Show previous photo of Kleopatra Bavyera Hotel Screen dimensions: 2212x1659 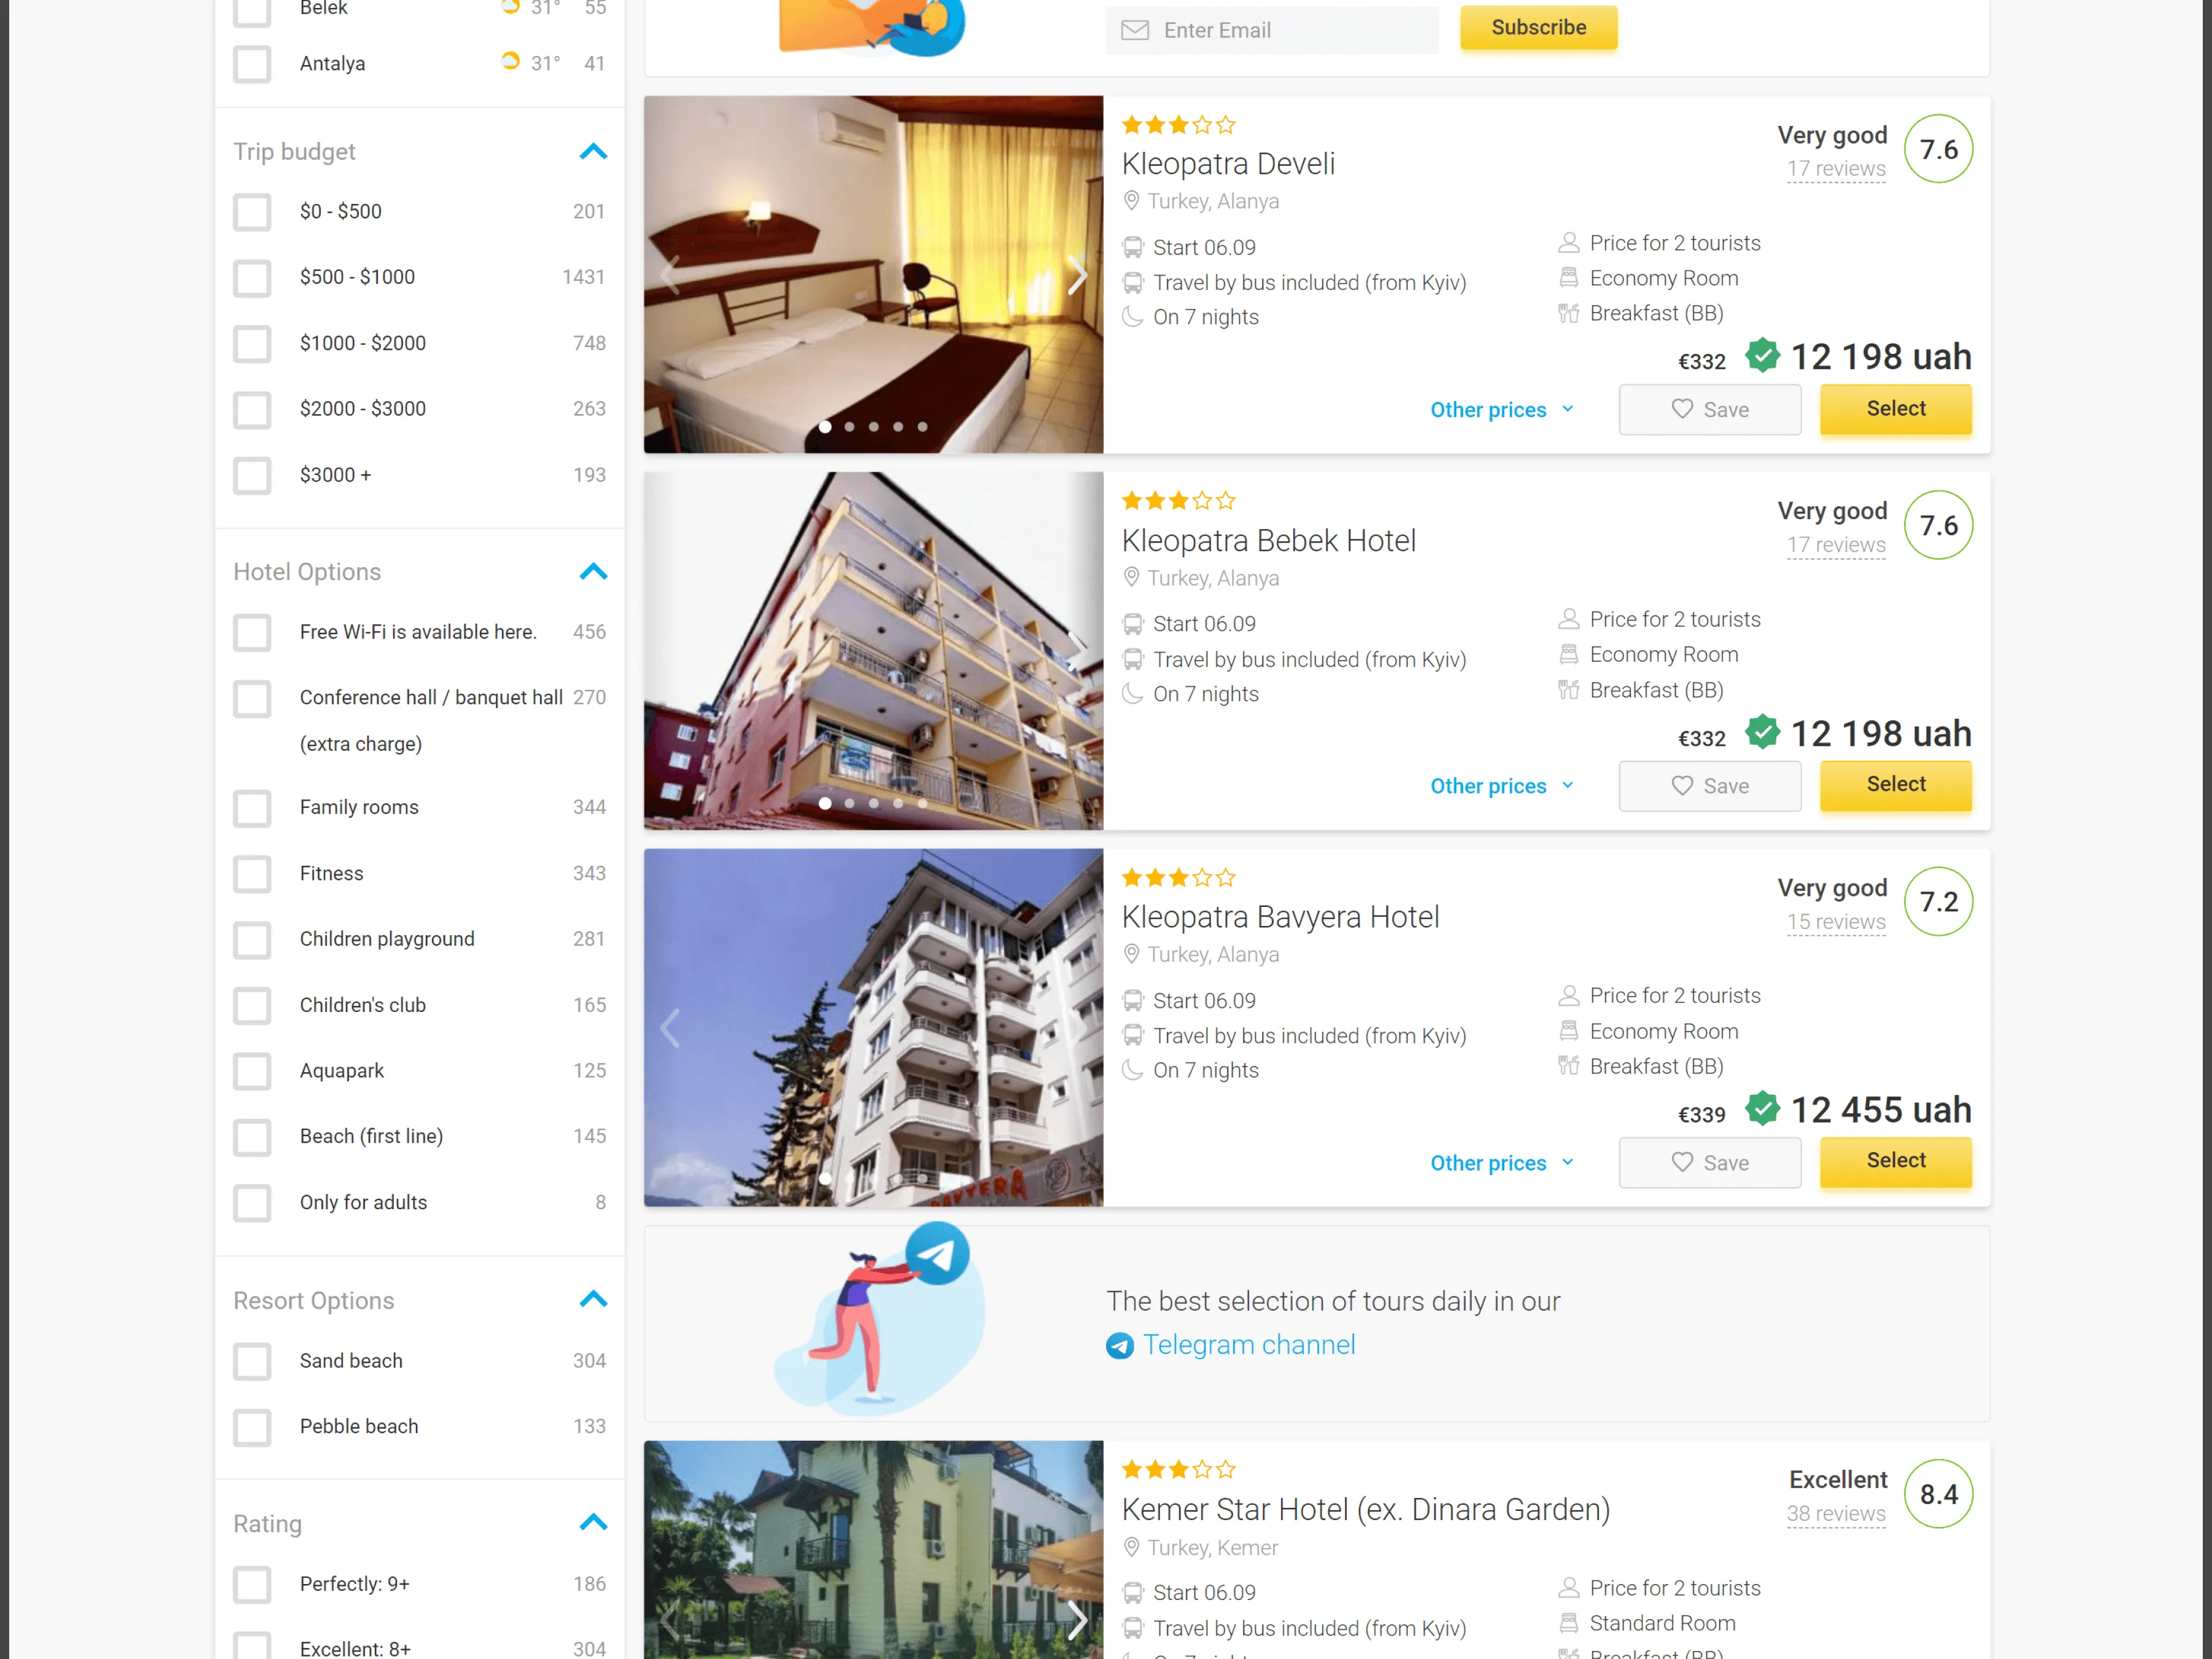point(670,1027)
